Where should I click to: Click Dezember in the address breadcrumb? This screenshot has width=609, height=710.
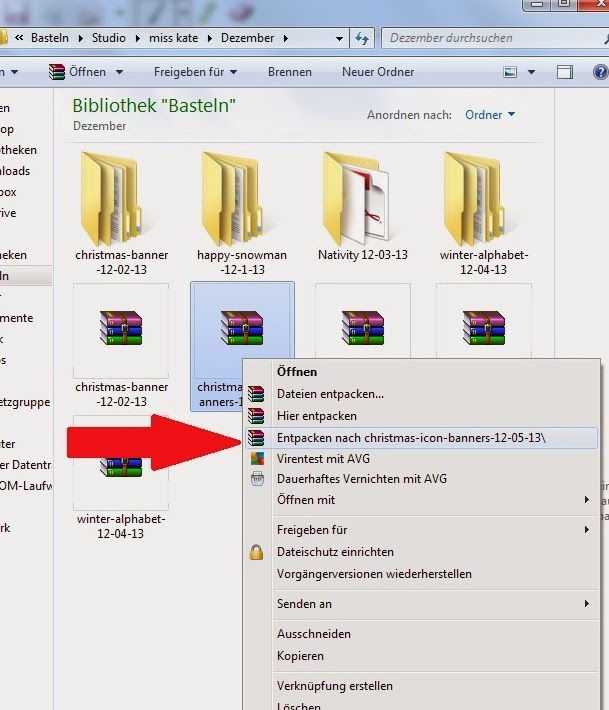click(x=248, y=38)
